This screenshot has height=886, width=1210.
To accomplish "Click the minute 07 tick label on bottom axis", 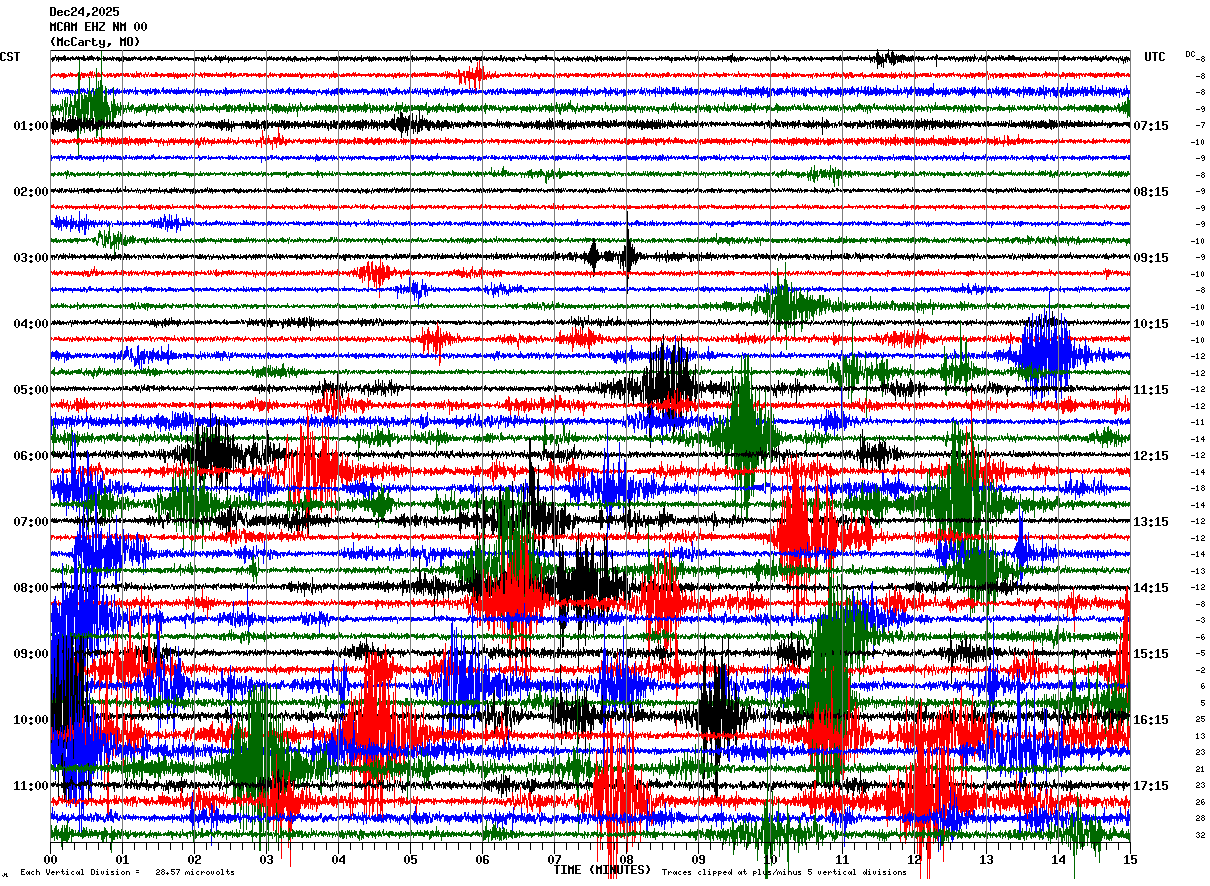I will point(554,859).
